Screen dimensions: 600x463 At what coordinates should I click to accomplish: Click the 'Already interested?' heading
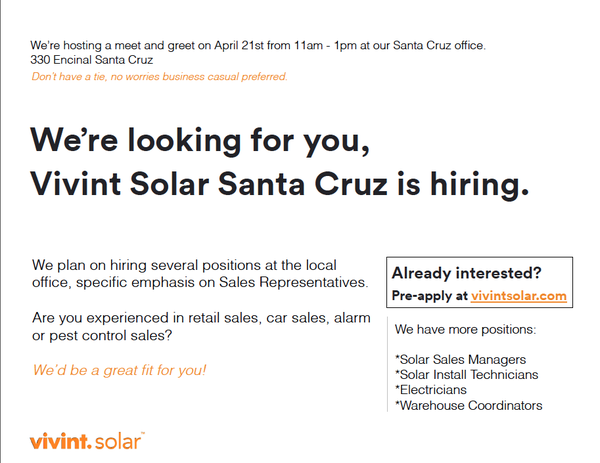[466, 273]
